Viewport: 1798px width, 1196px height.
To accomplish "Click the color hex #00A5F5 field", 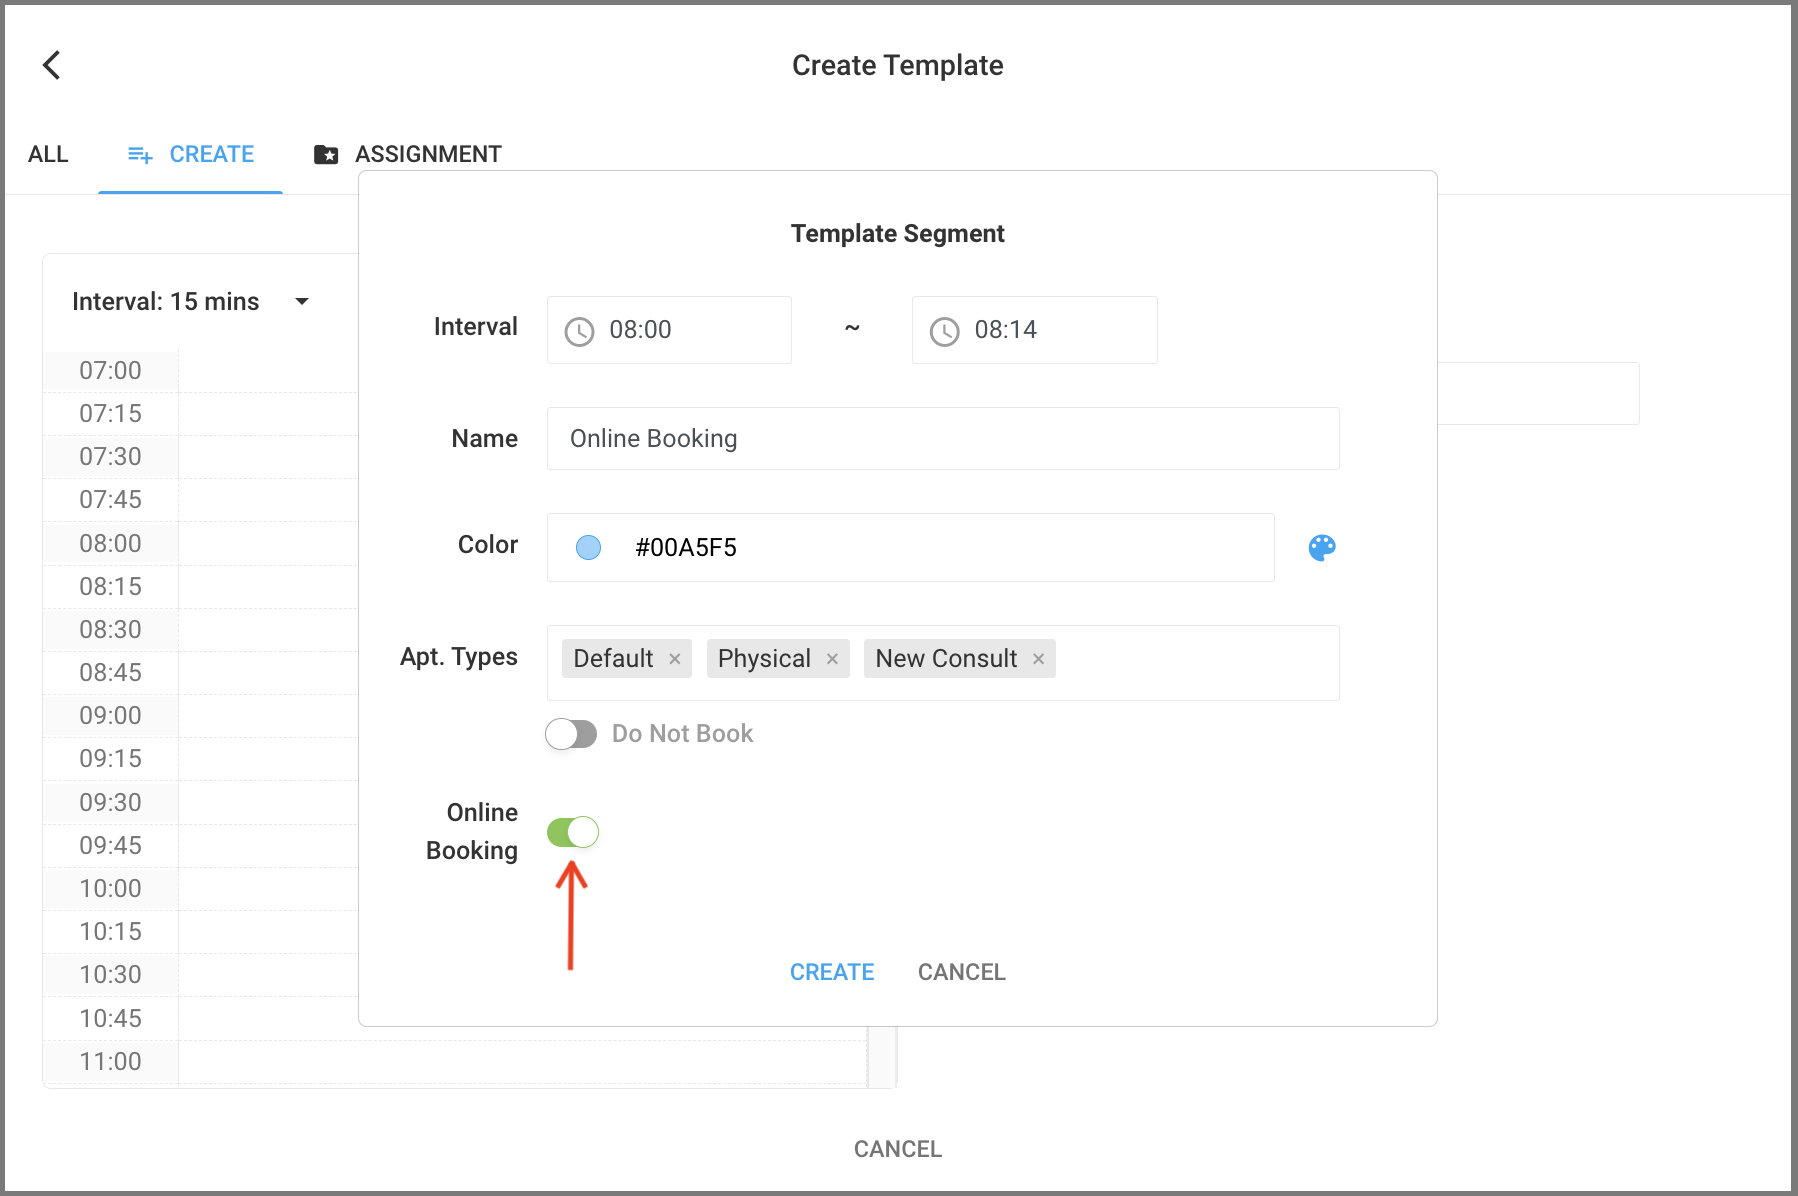I will tap(911, 547).
